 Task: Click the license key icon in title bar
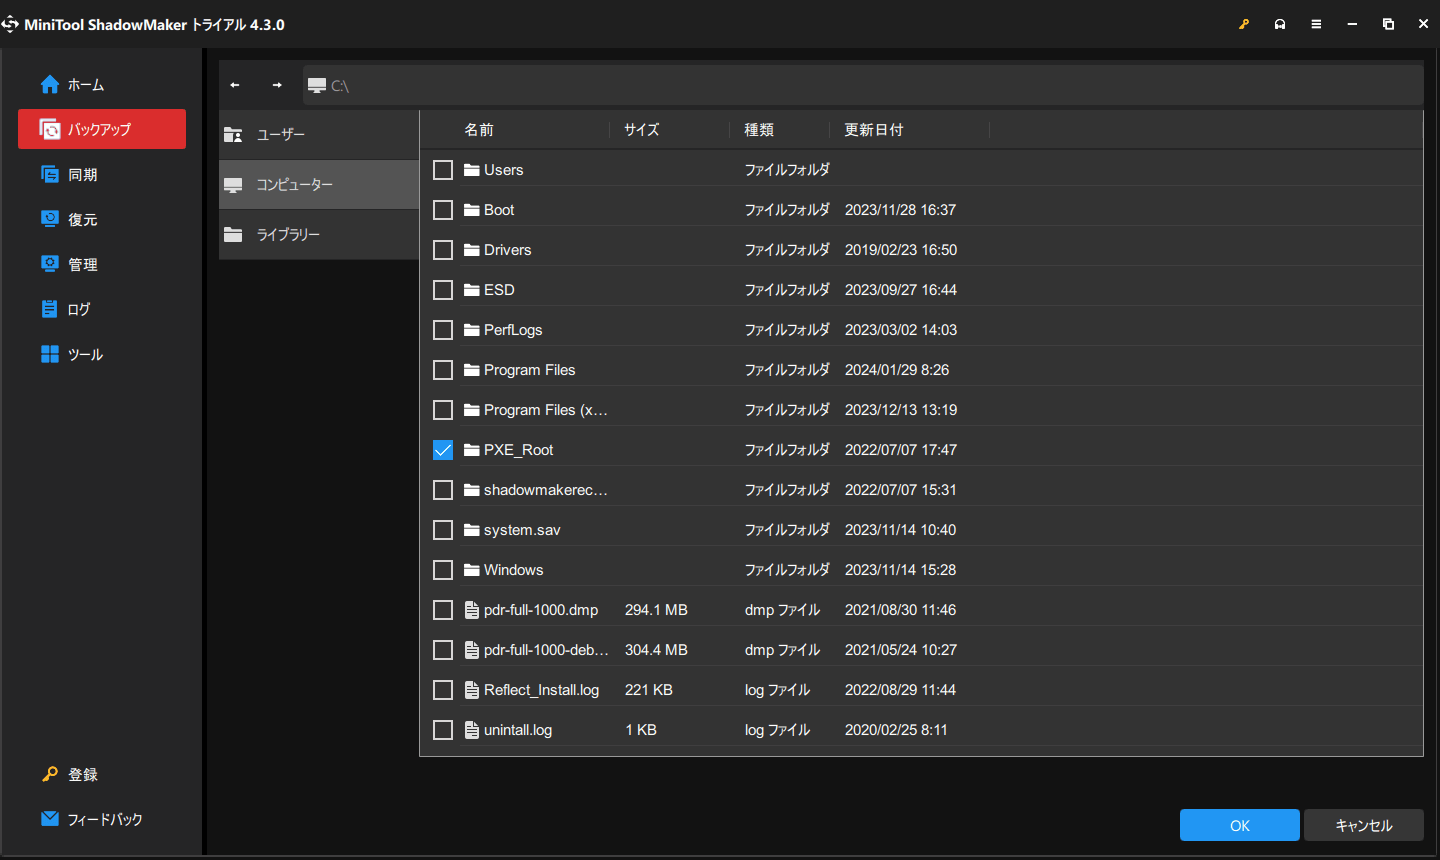1244,24
